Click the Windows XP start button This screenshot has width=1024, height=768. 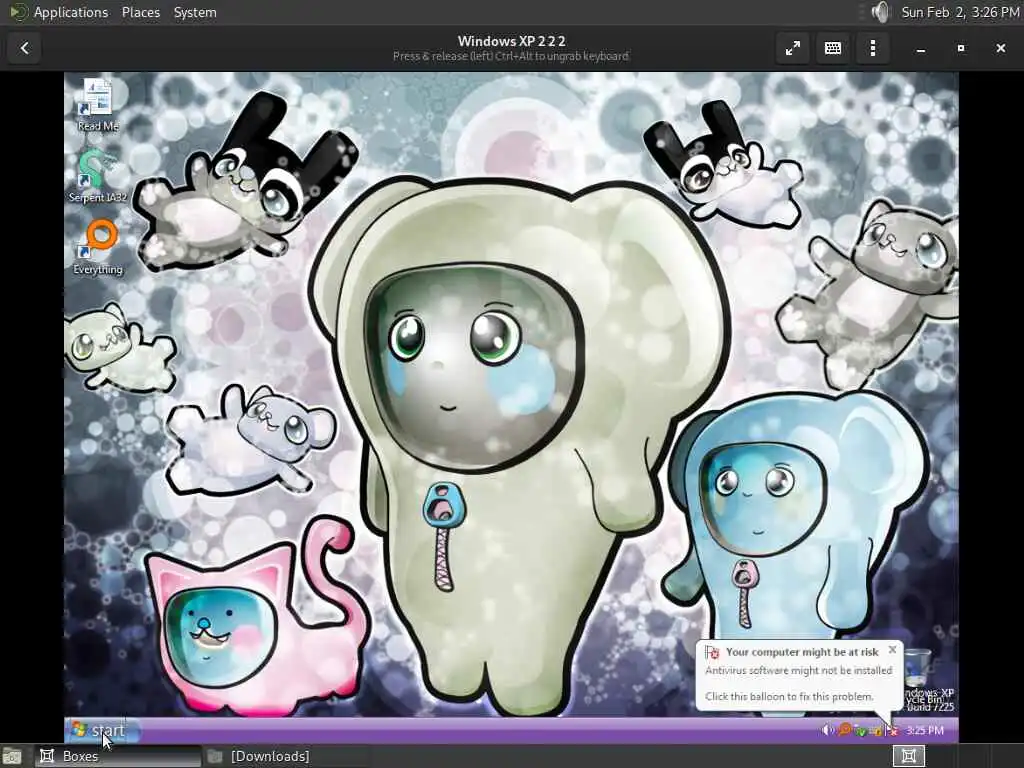(103, 730)
